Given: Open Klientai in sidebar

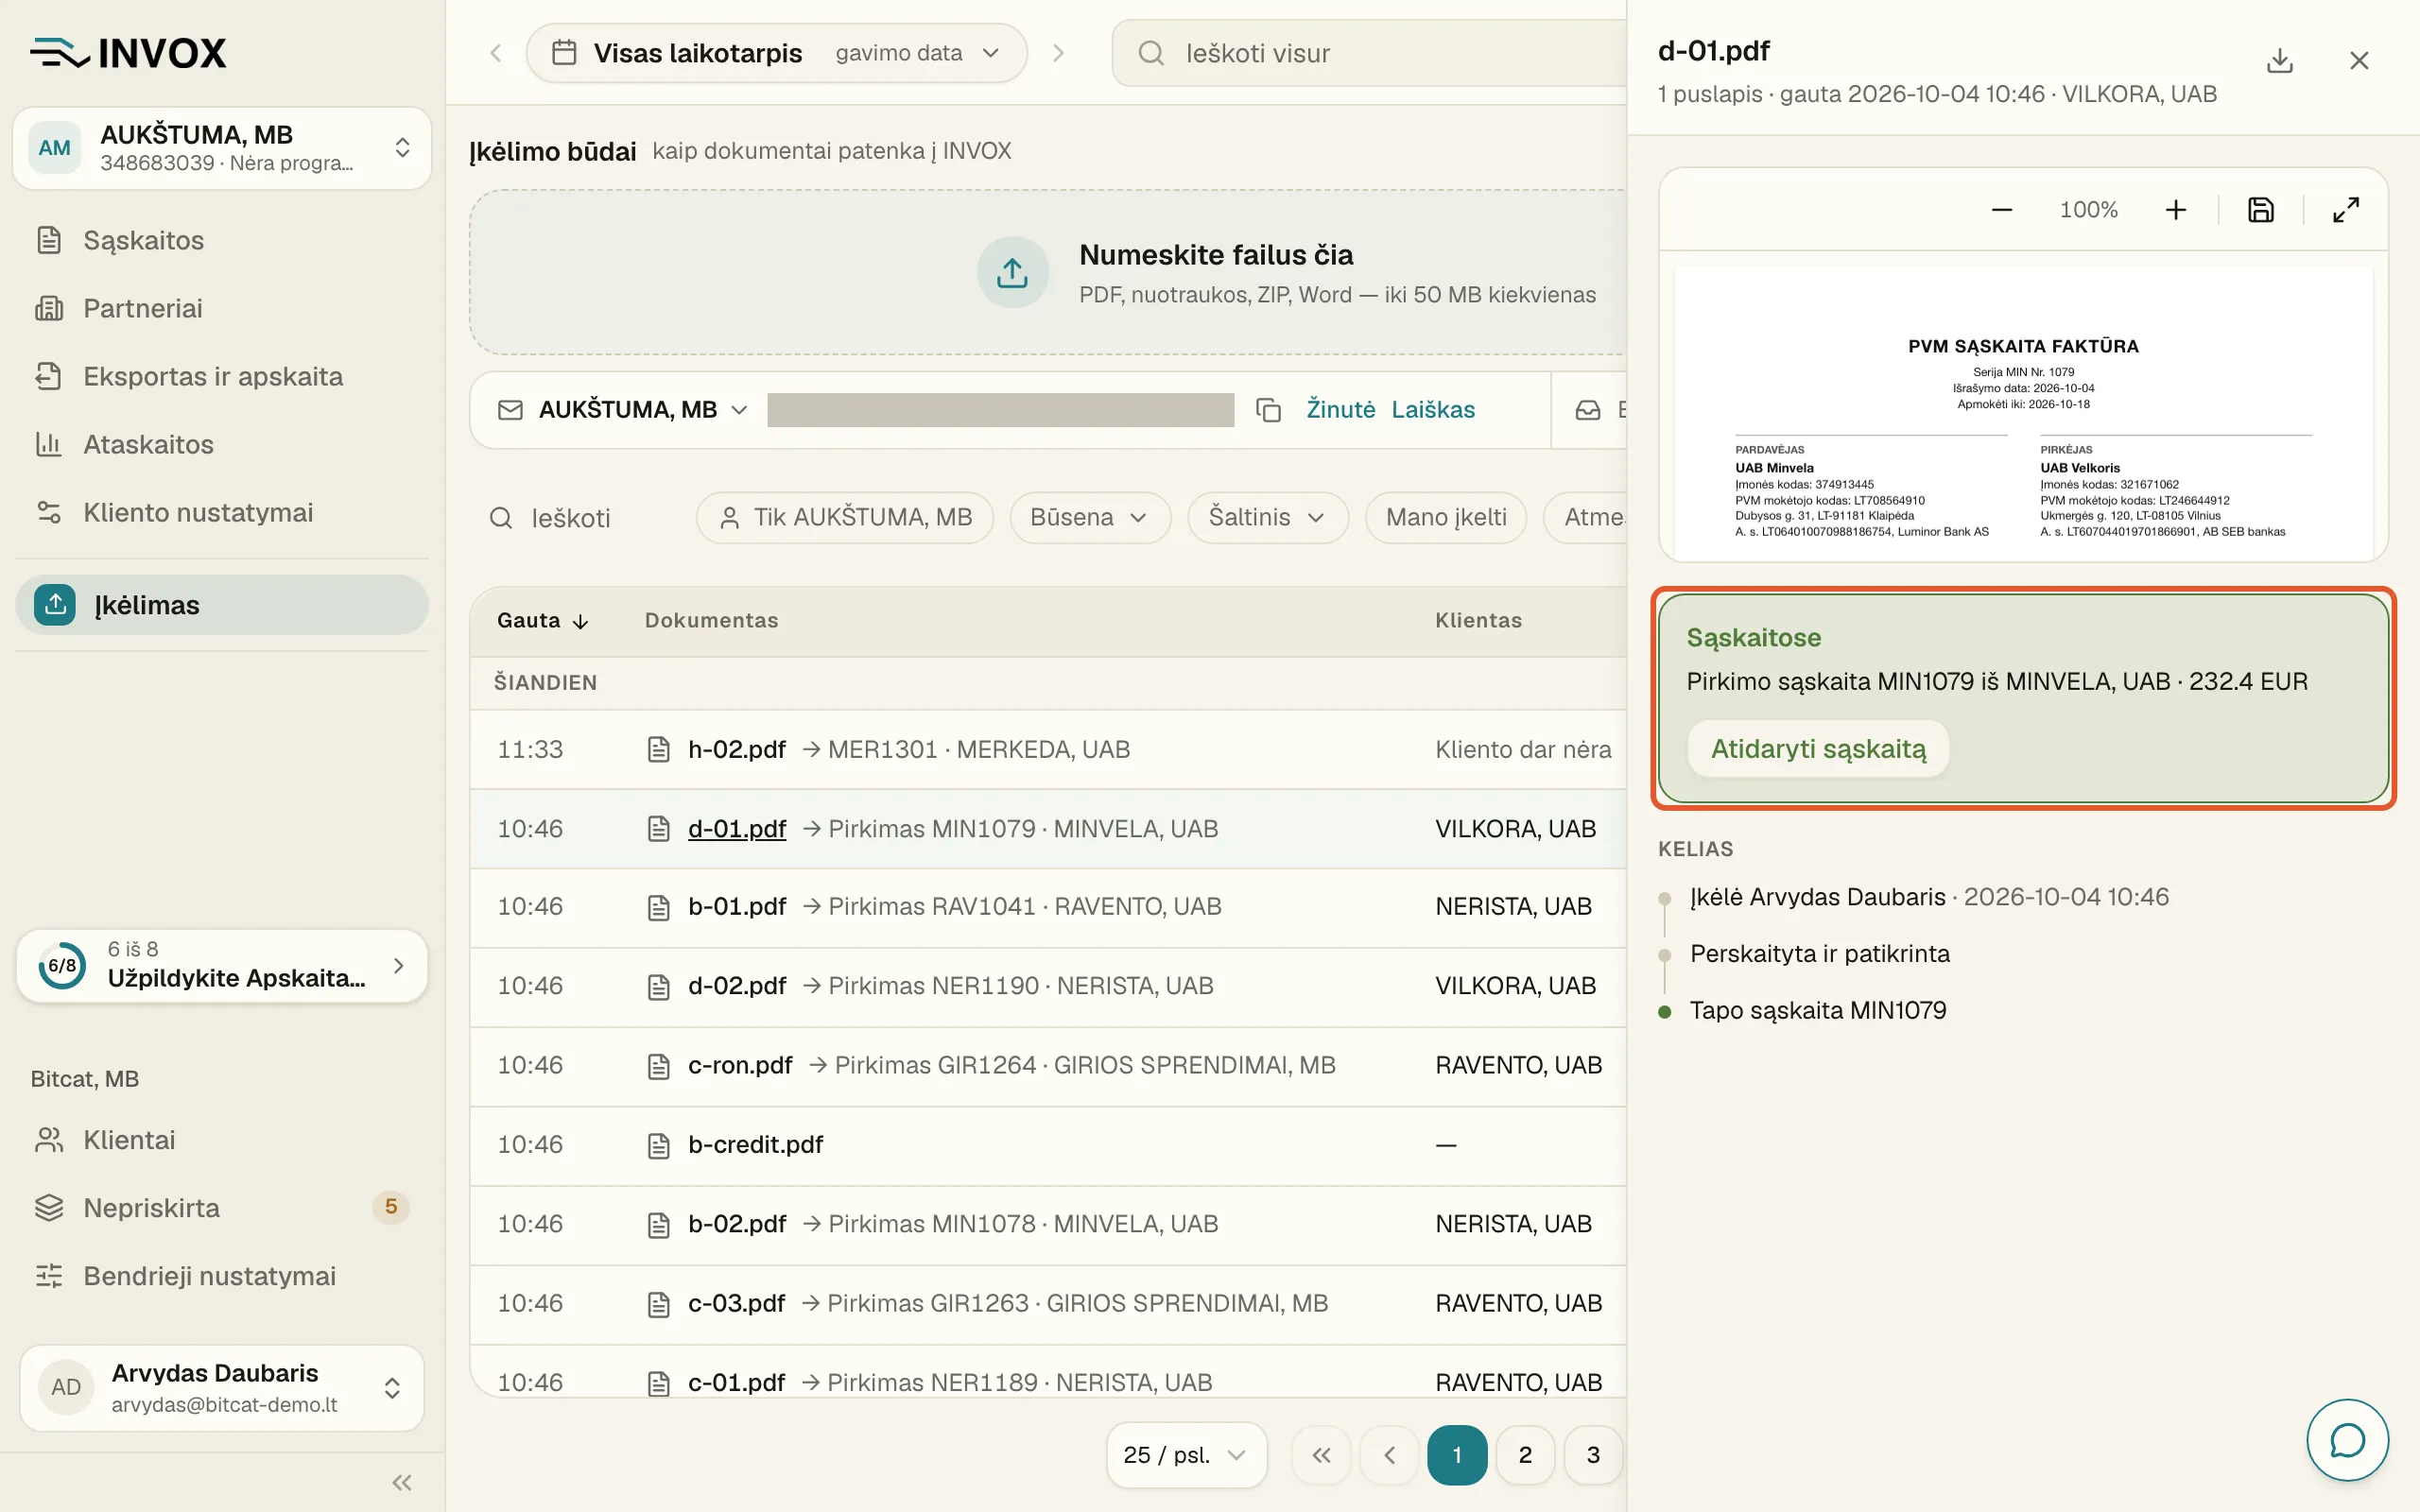Looking at the screenshot, I should pyautogui.click(x=222, y=1140).
